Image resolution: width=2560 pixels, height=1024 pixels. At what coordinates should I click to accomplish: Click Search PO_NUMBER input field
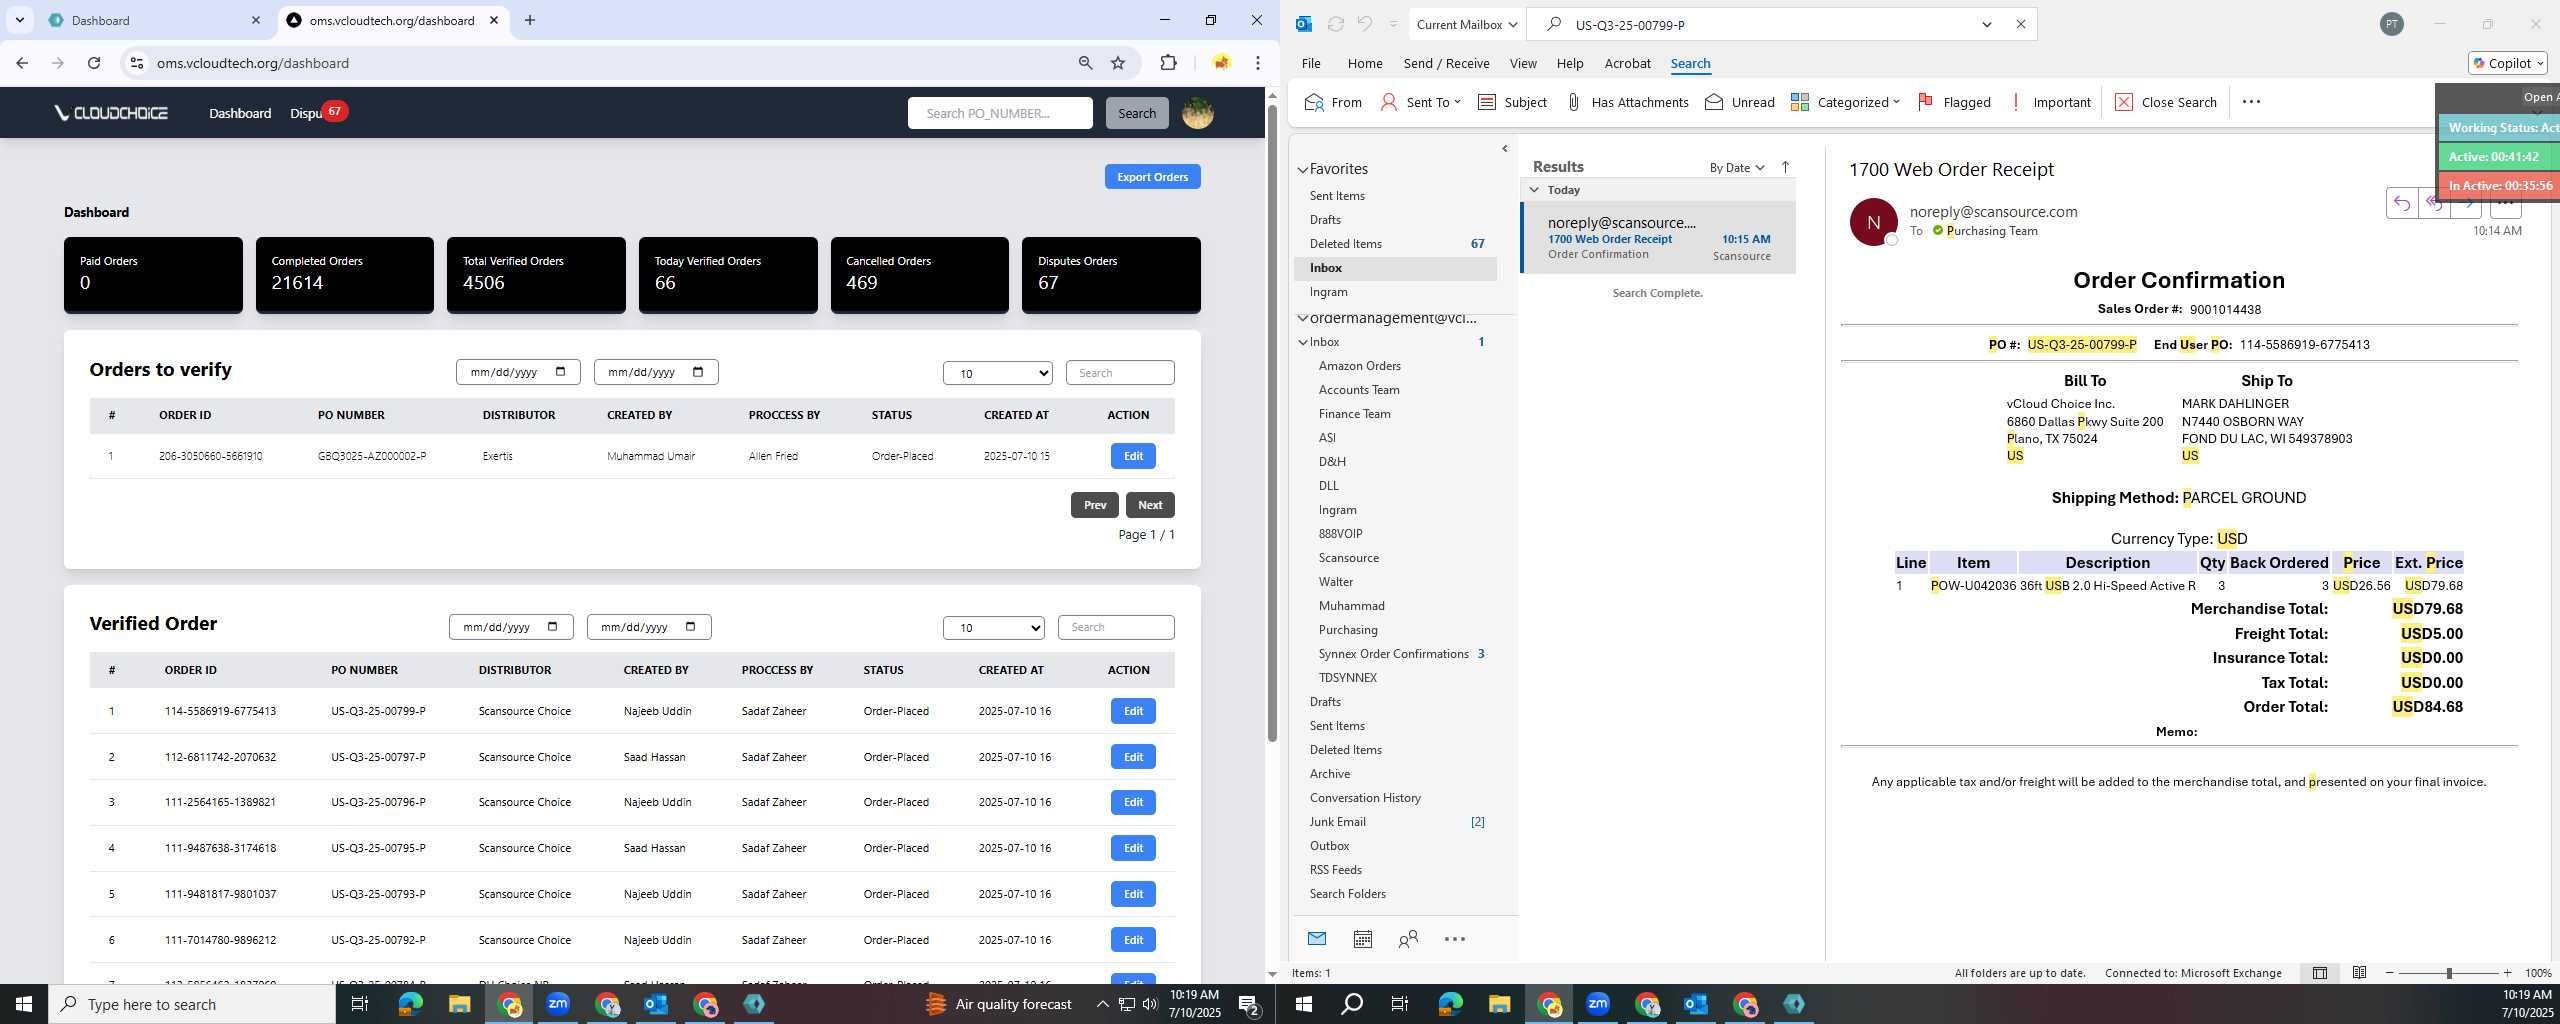(x=1000, y=113)
